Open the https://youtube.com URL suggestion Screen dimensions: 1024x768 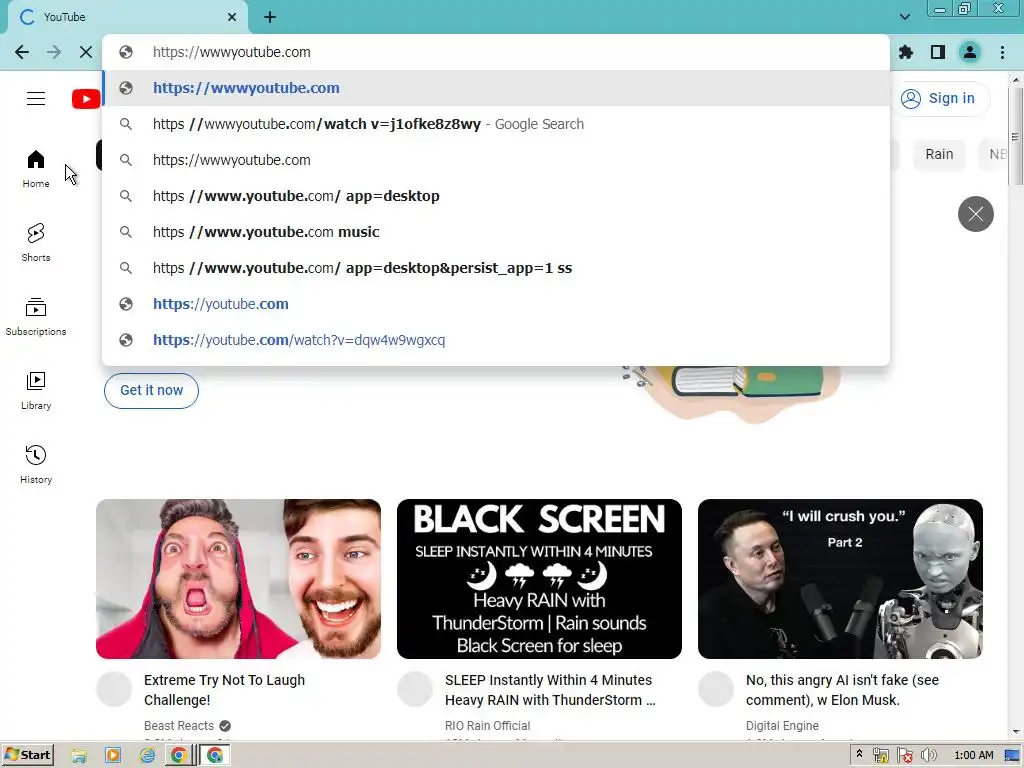[496, 304]
